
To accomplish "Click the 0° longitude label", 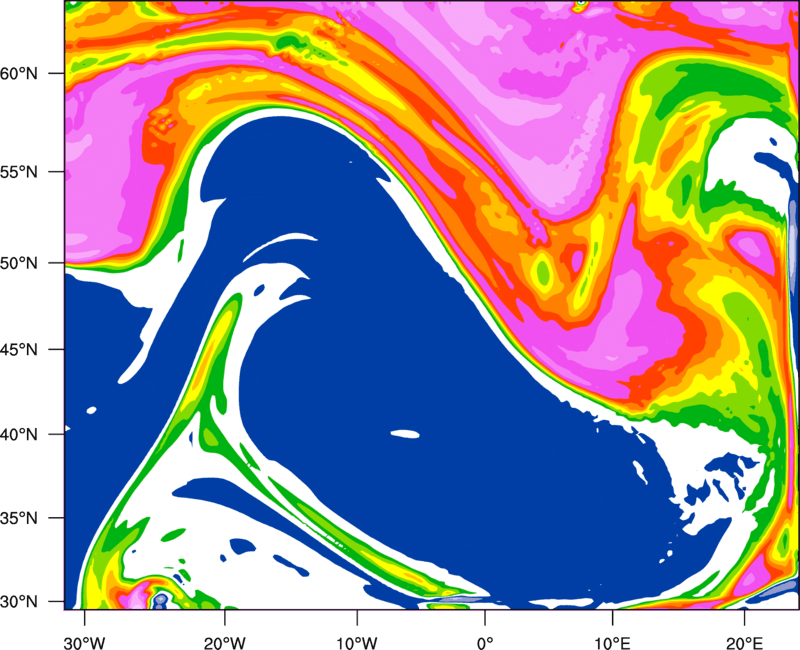I will [x=485, y=643].
